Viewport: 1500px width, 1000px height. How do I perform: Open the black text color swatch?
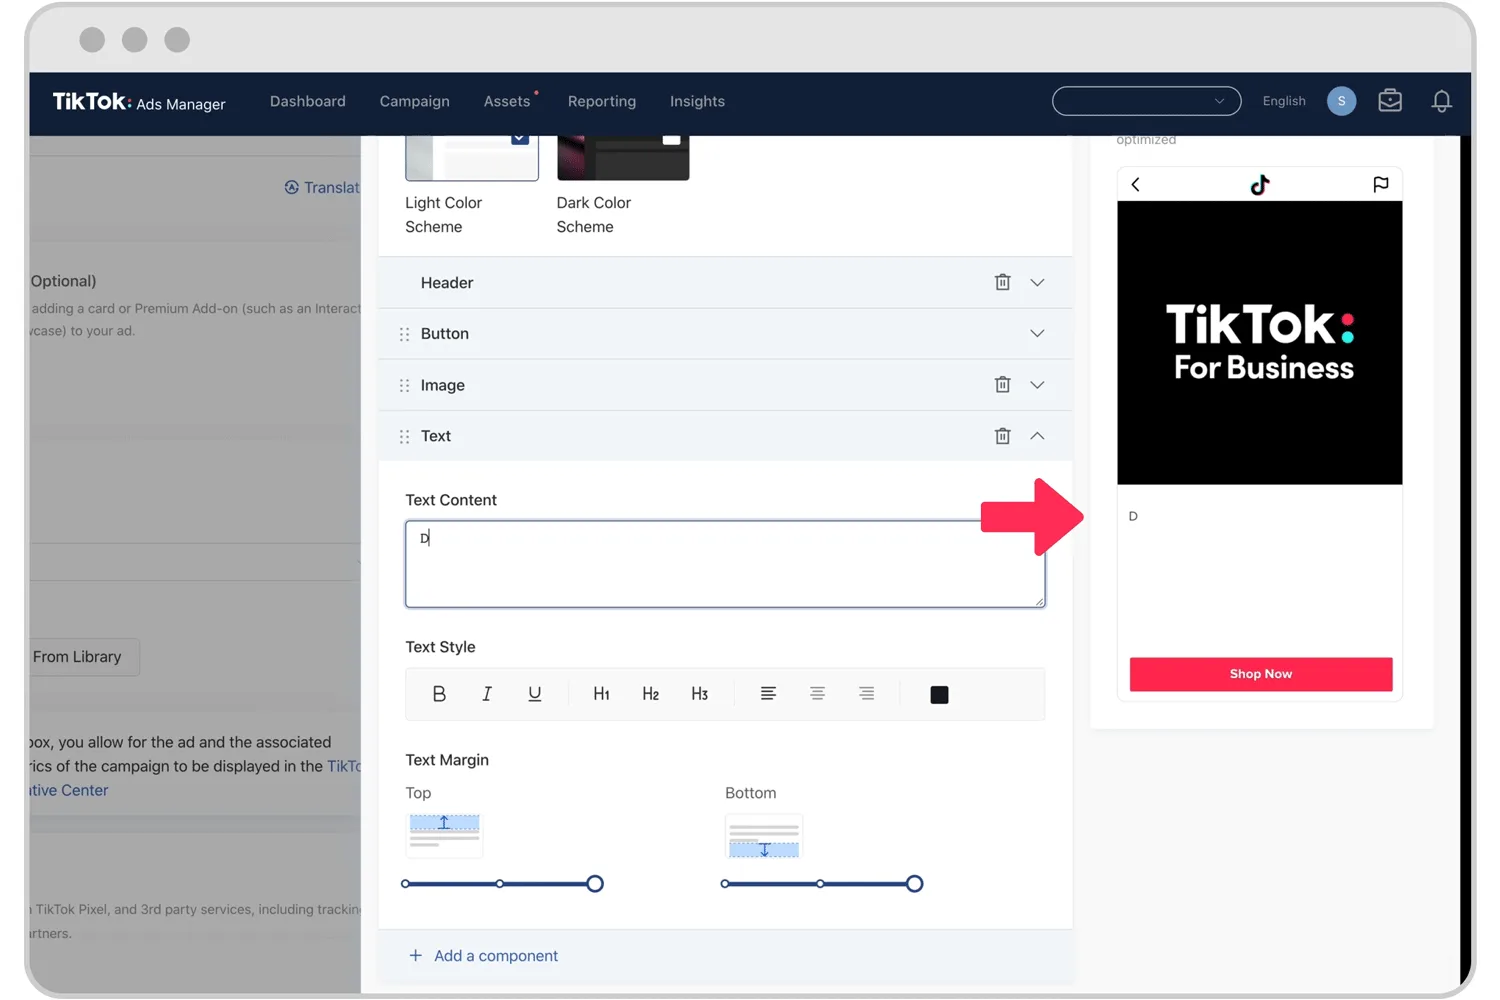[939, 695]
